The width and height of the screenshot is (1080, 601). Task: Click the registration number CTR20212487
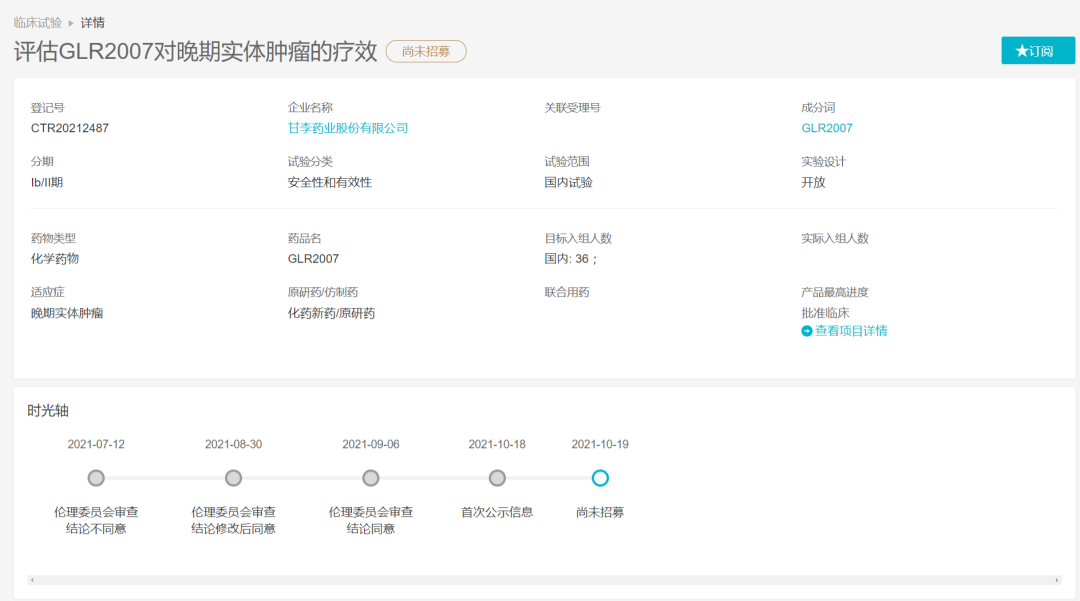click(70, 128)
